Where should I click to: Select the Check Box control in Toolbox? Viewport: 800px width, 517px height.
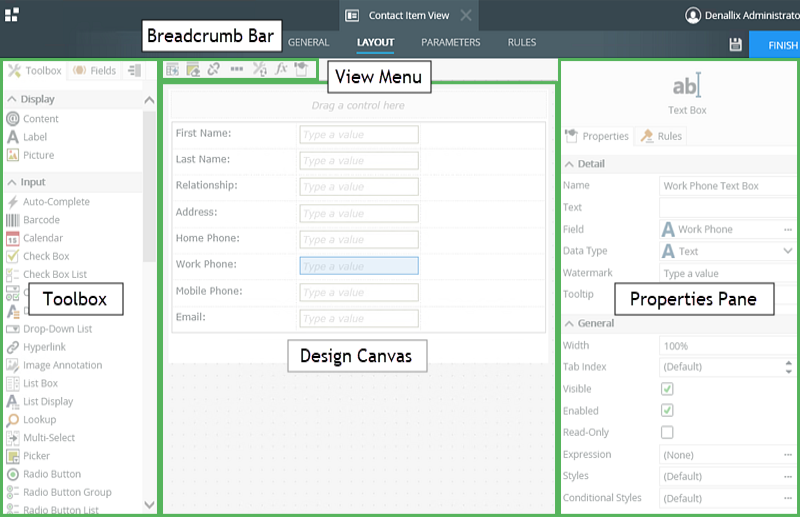38,256
